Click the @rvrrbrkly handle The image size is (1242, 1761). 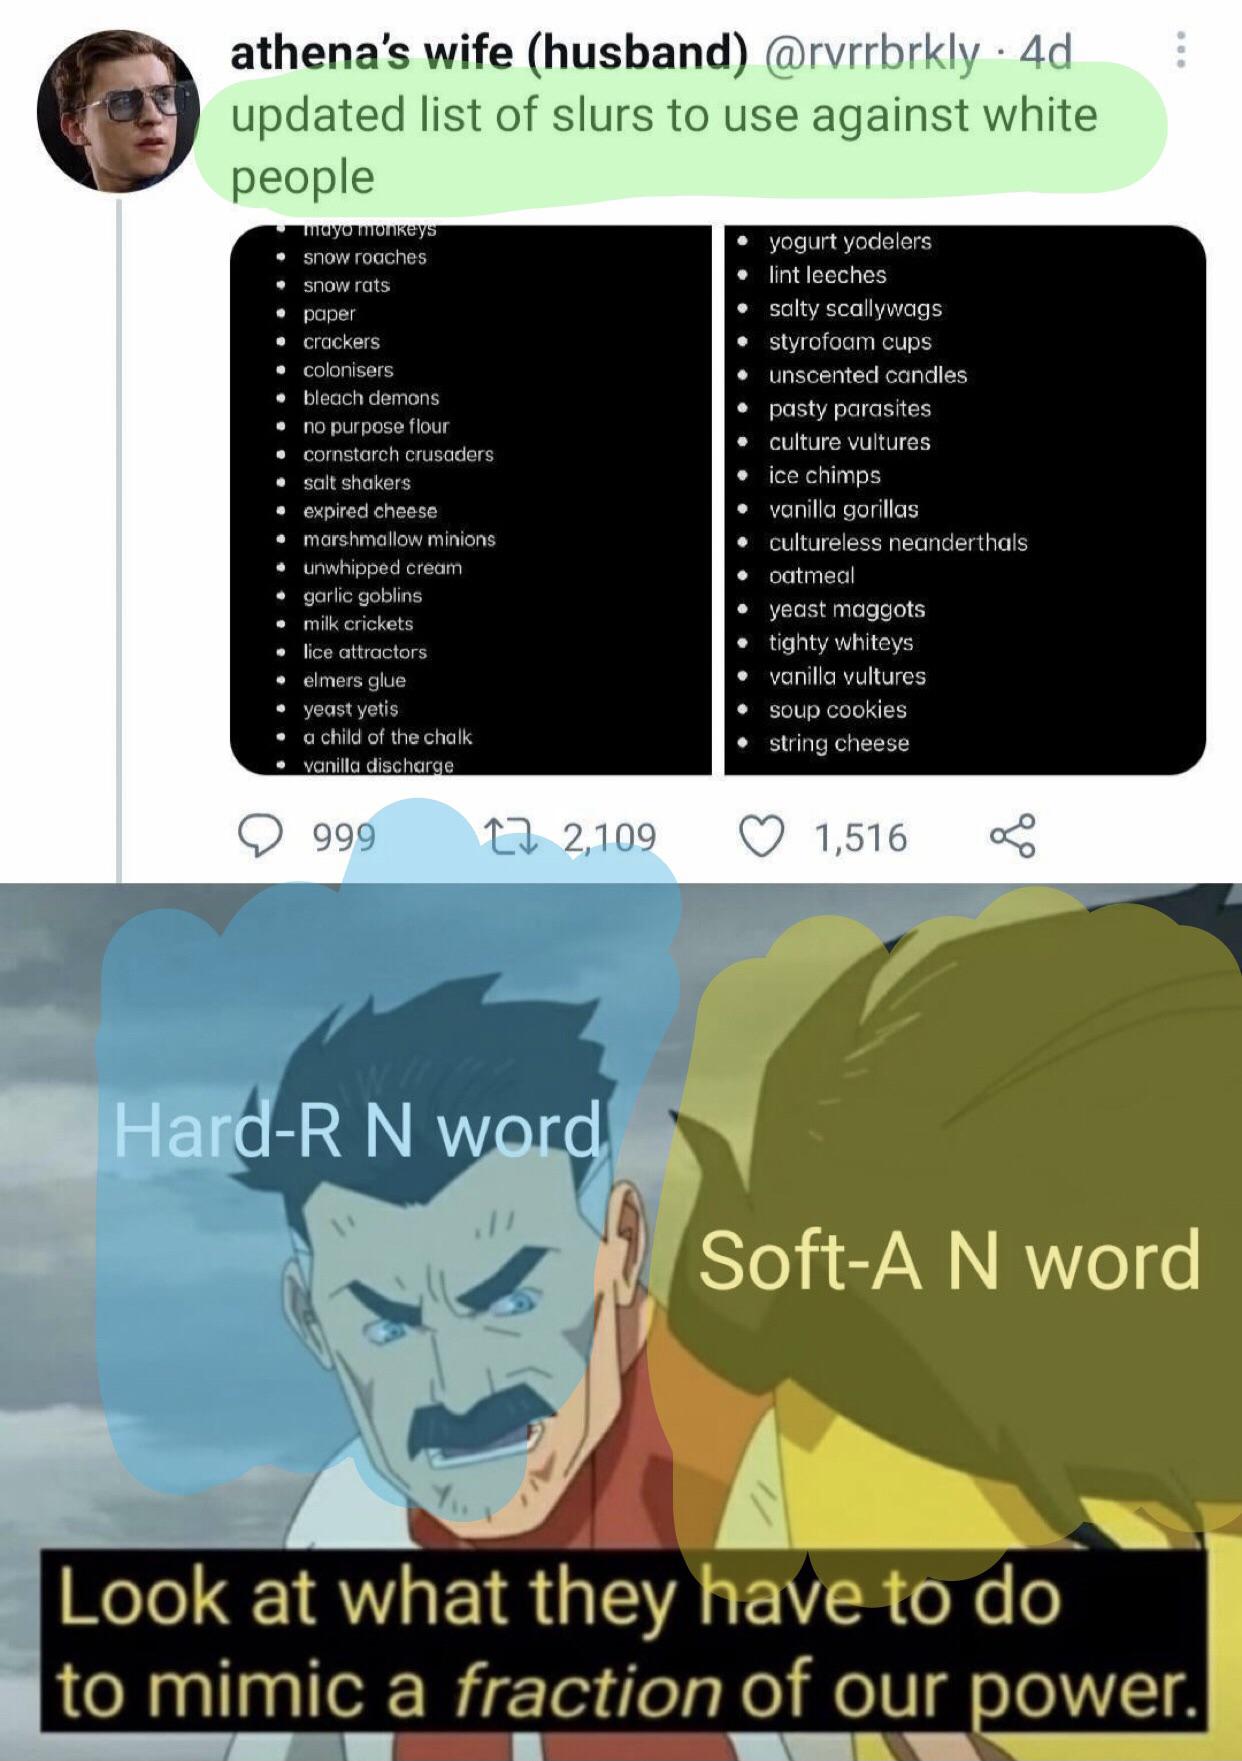(x=872, y=52)
